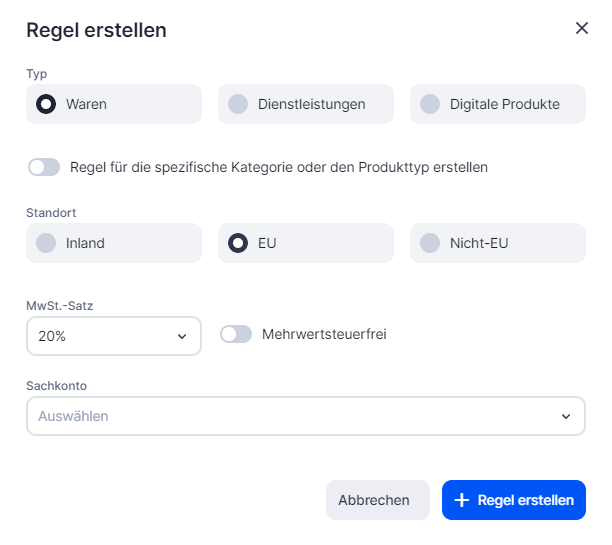Close the Regel erstellen dialog
This screenshot has width=612, height=545.
pyautogui.click(x=582, y=28)
